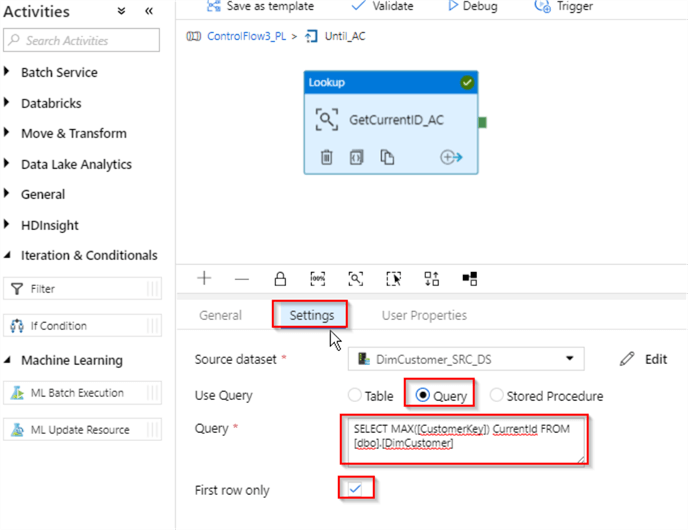688x530 pixels.
Task: Click the ML Batch Execution flask icon
Action: click(x=17, y=393)
